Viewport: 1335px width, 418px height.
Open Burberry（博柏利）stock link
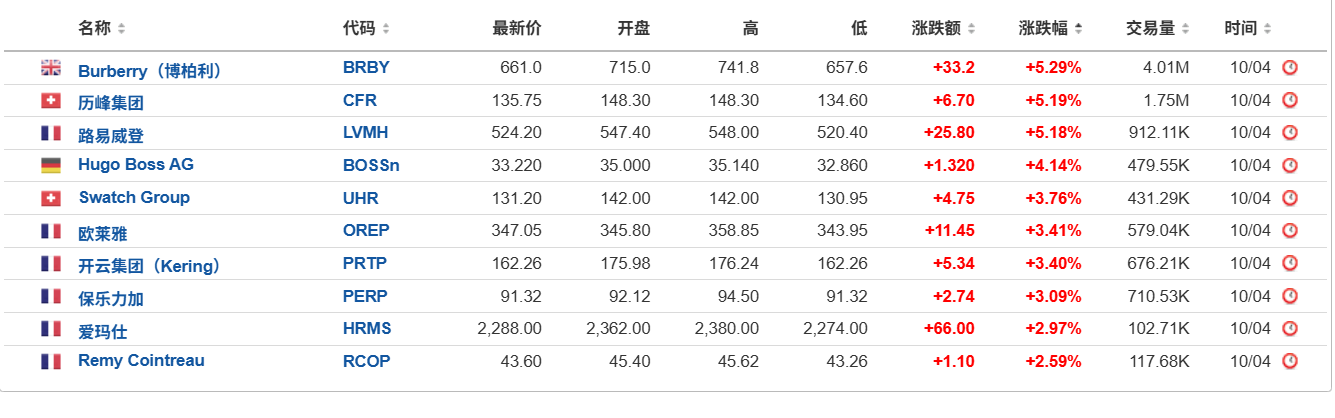(150, 70)
